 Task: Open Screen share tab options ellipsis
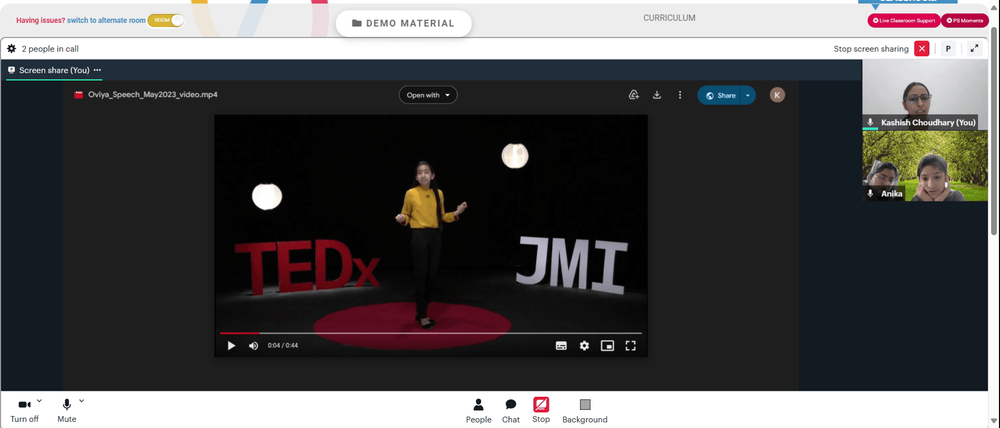point(97,70)
